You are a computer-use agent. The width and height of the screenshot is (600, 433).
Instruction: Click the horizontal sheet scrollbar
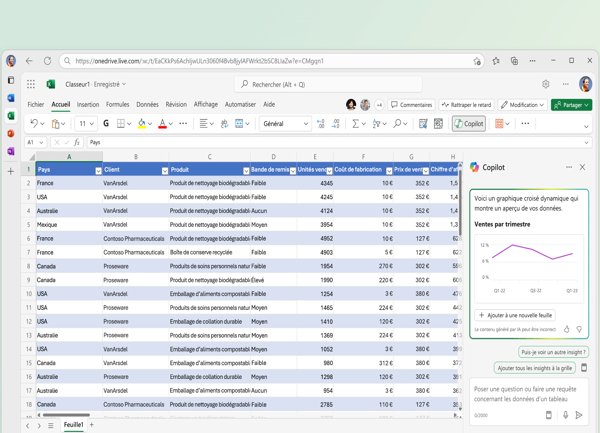coord(66,415)
